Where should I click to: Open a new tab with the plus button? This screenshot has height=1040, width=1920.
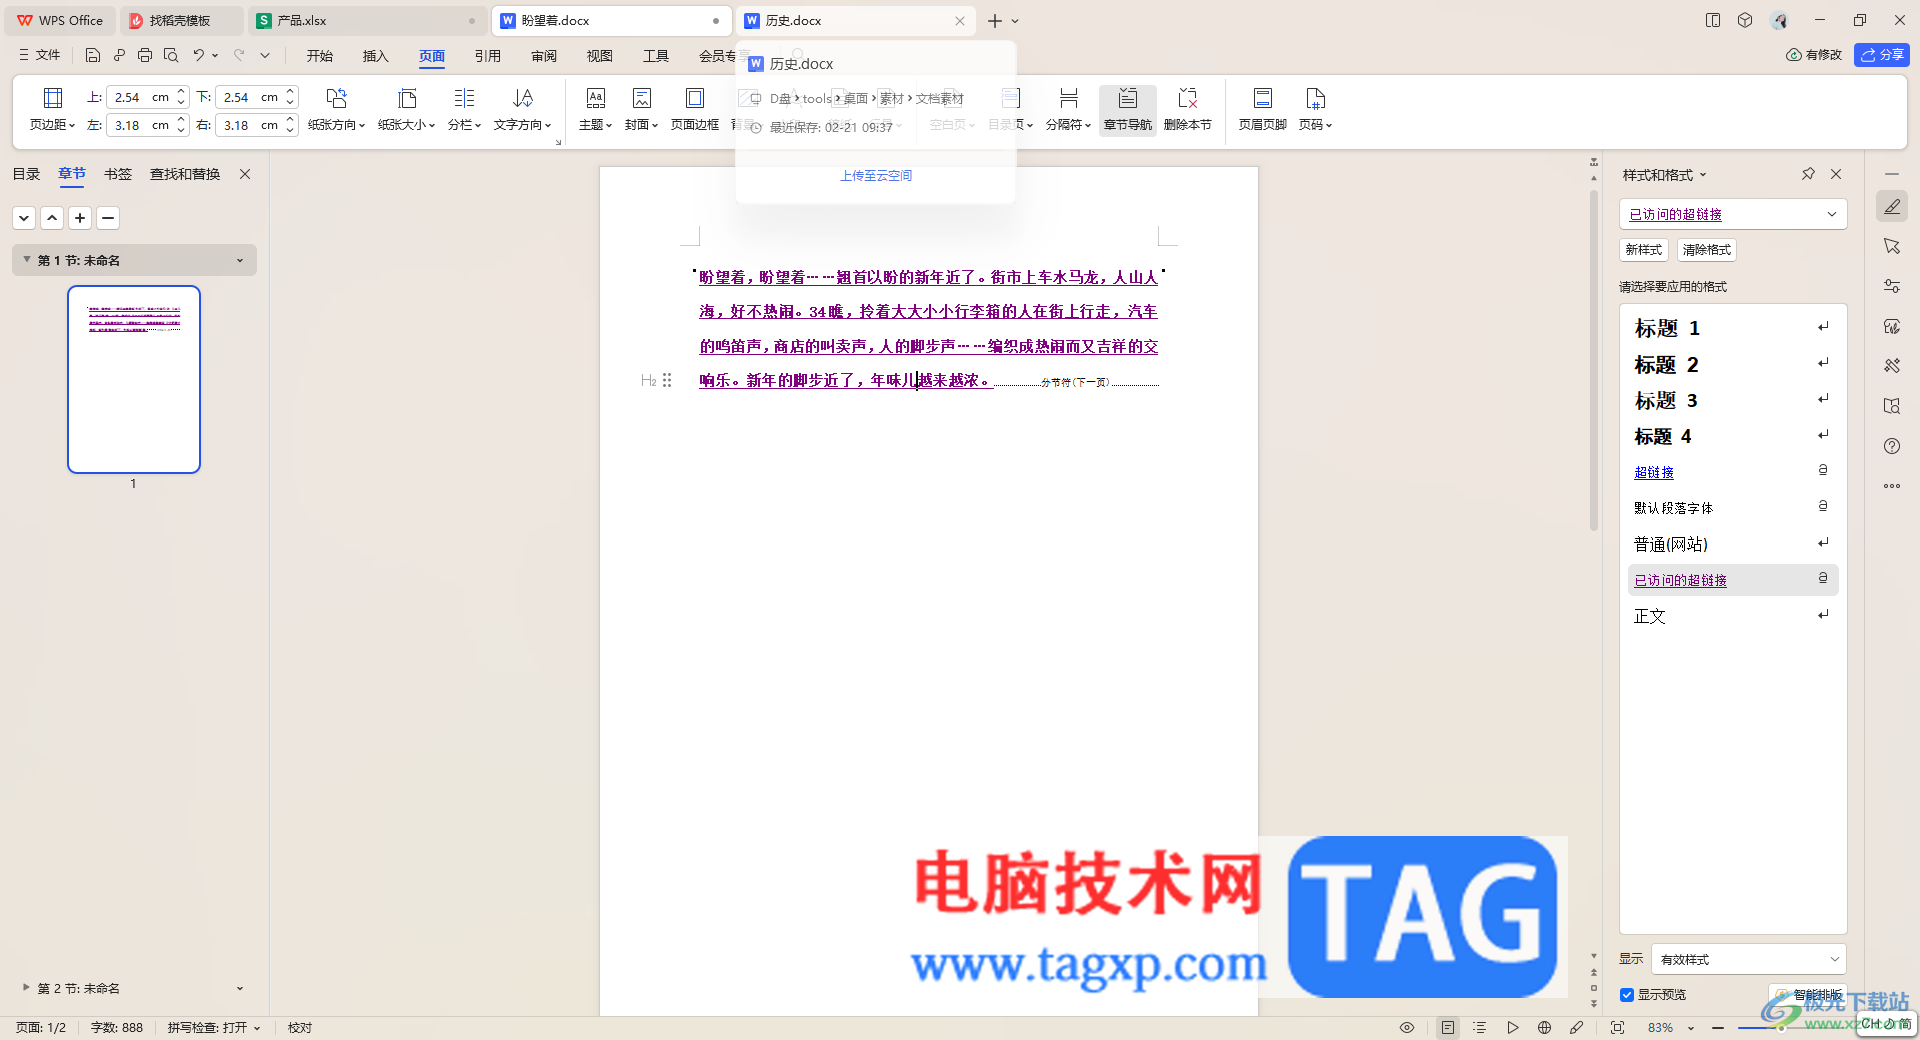(995, 20)
